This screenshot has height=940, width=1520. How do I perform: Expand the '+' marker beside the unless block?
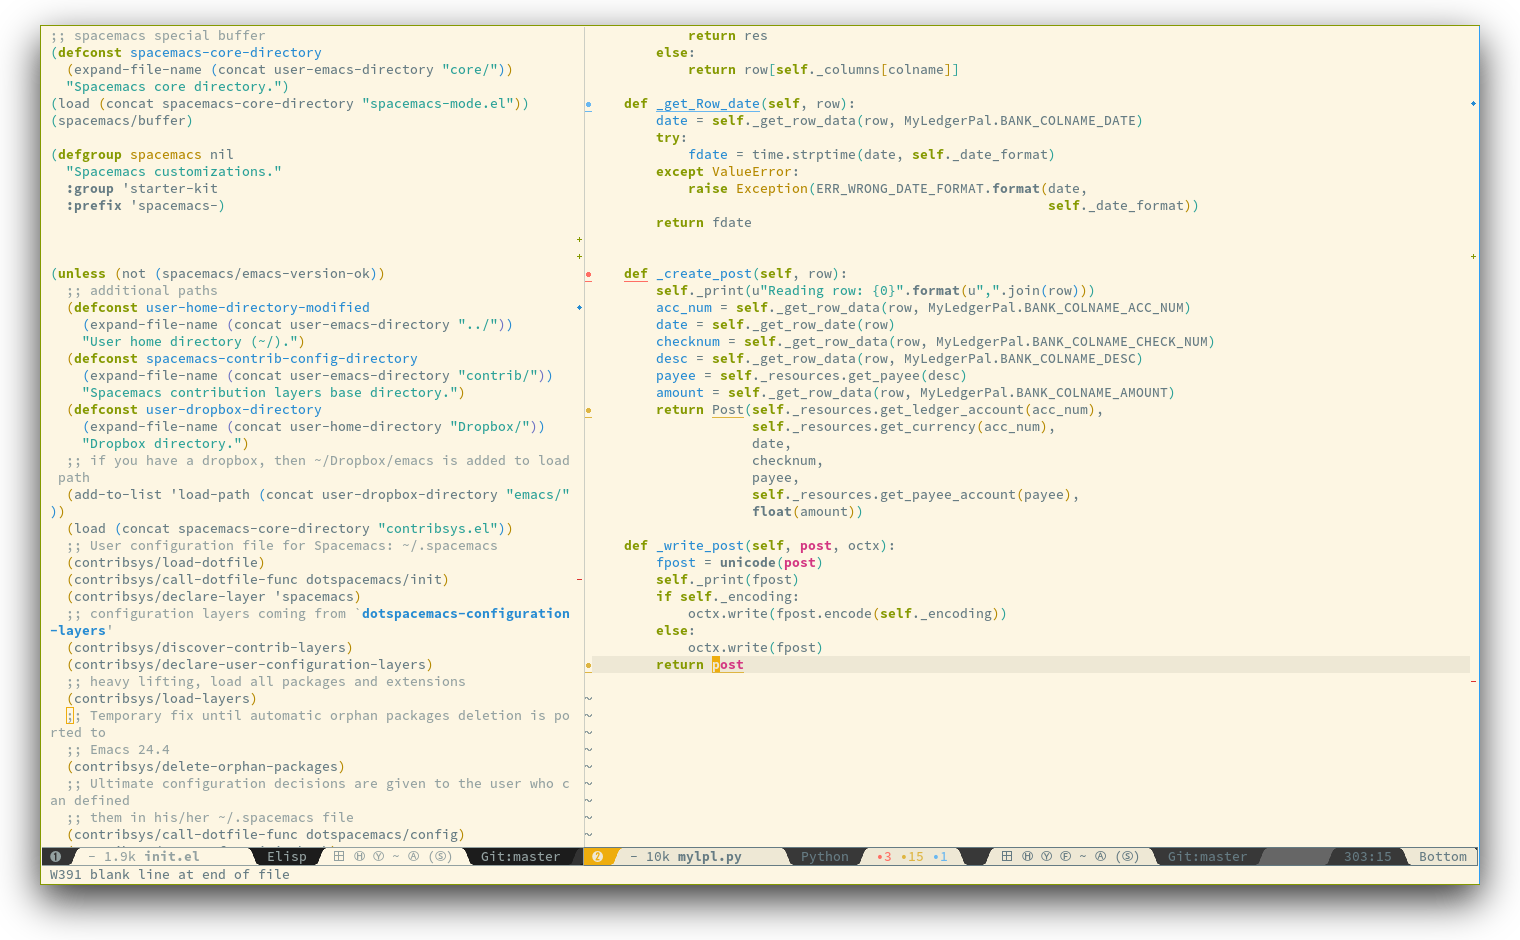coord(578,257)
